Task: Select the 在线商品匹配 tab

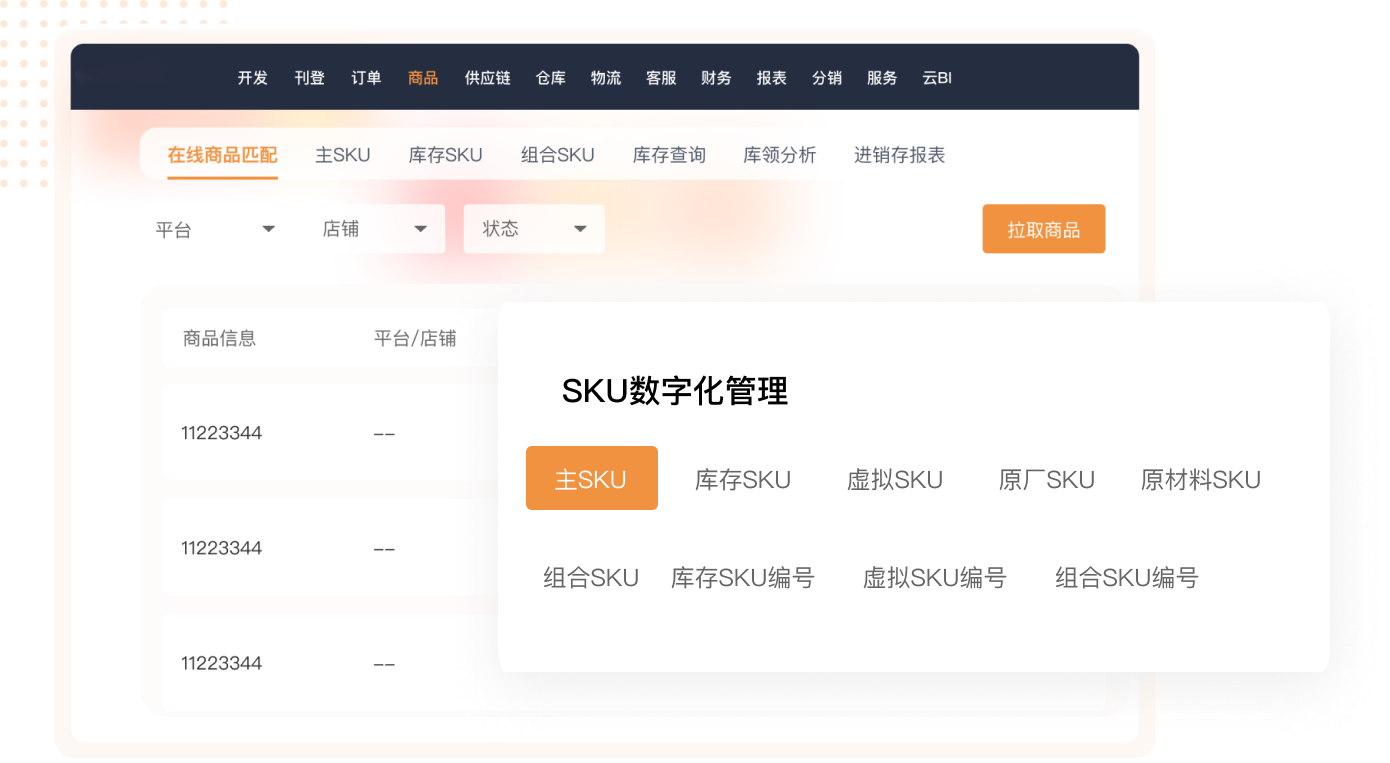Action: click(222, 155)
